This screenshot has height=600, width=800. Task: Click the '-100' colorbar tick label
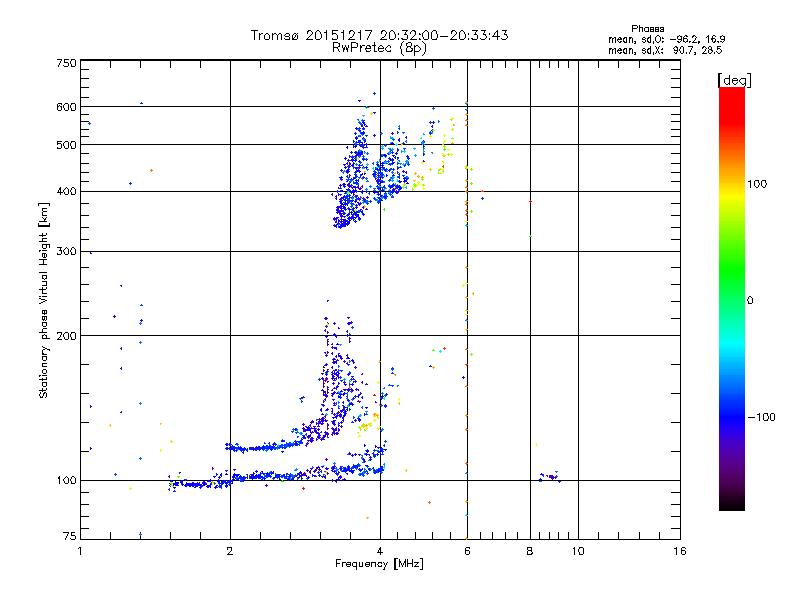point(761,417)
